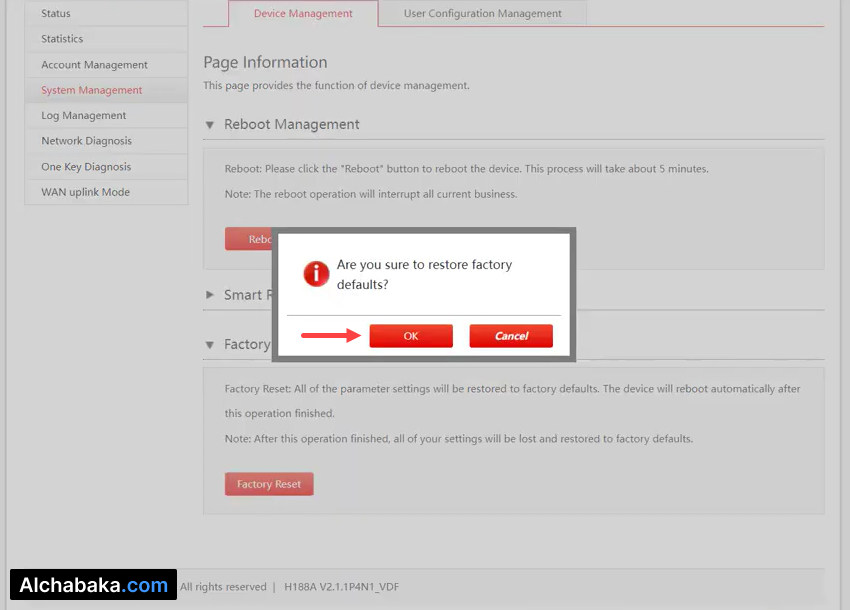Open Status in the sidebar
850x610 pixels.
pos(56,14)
